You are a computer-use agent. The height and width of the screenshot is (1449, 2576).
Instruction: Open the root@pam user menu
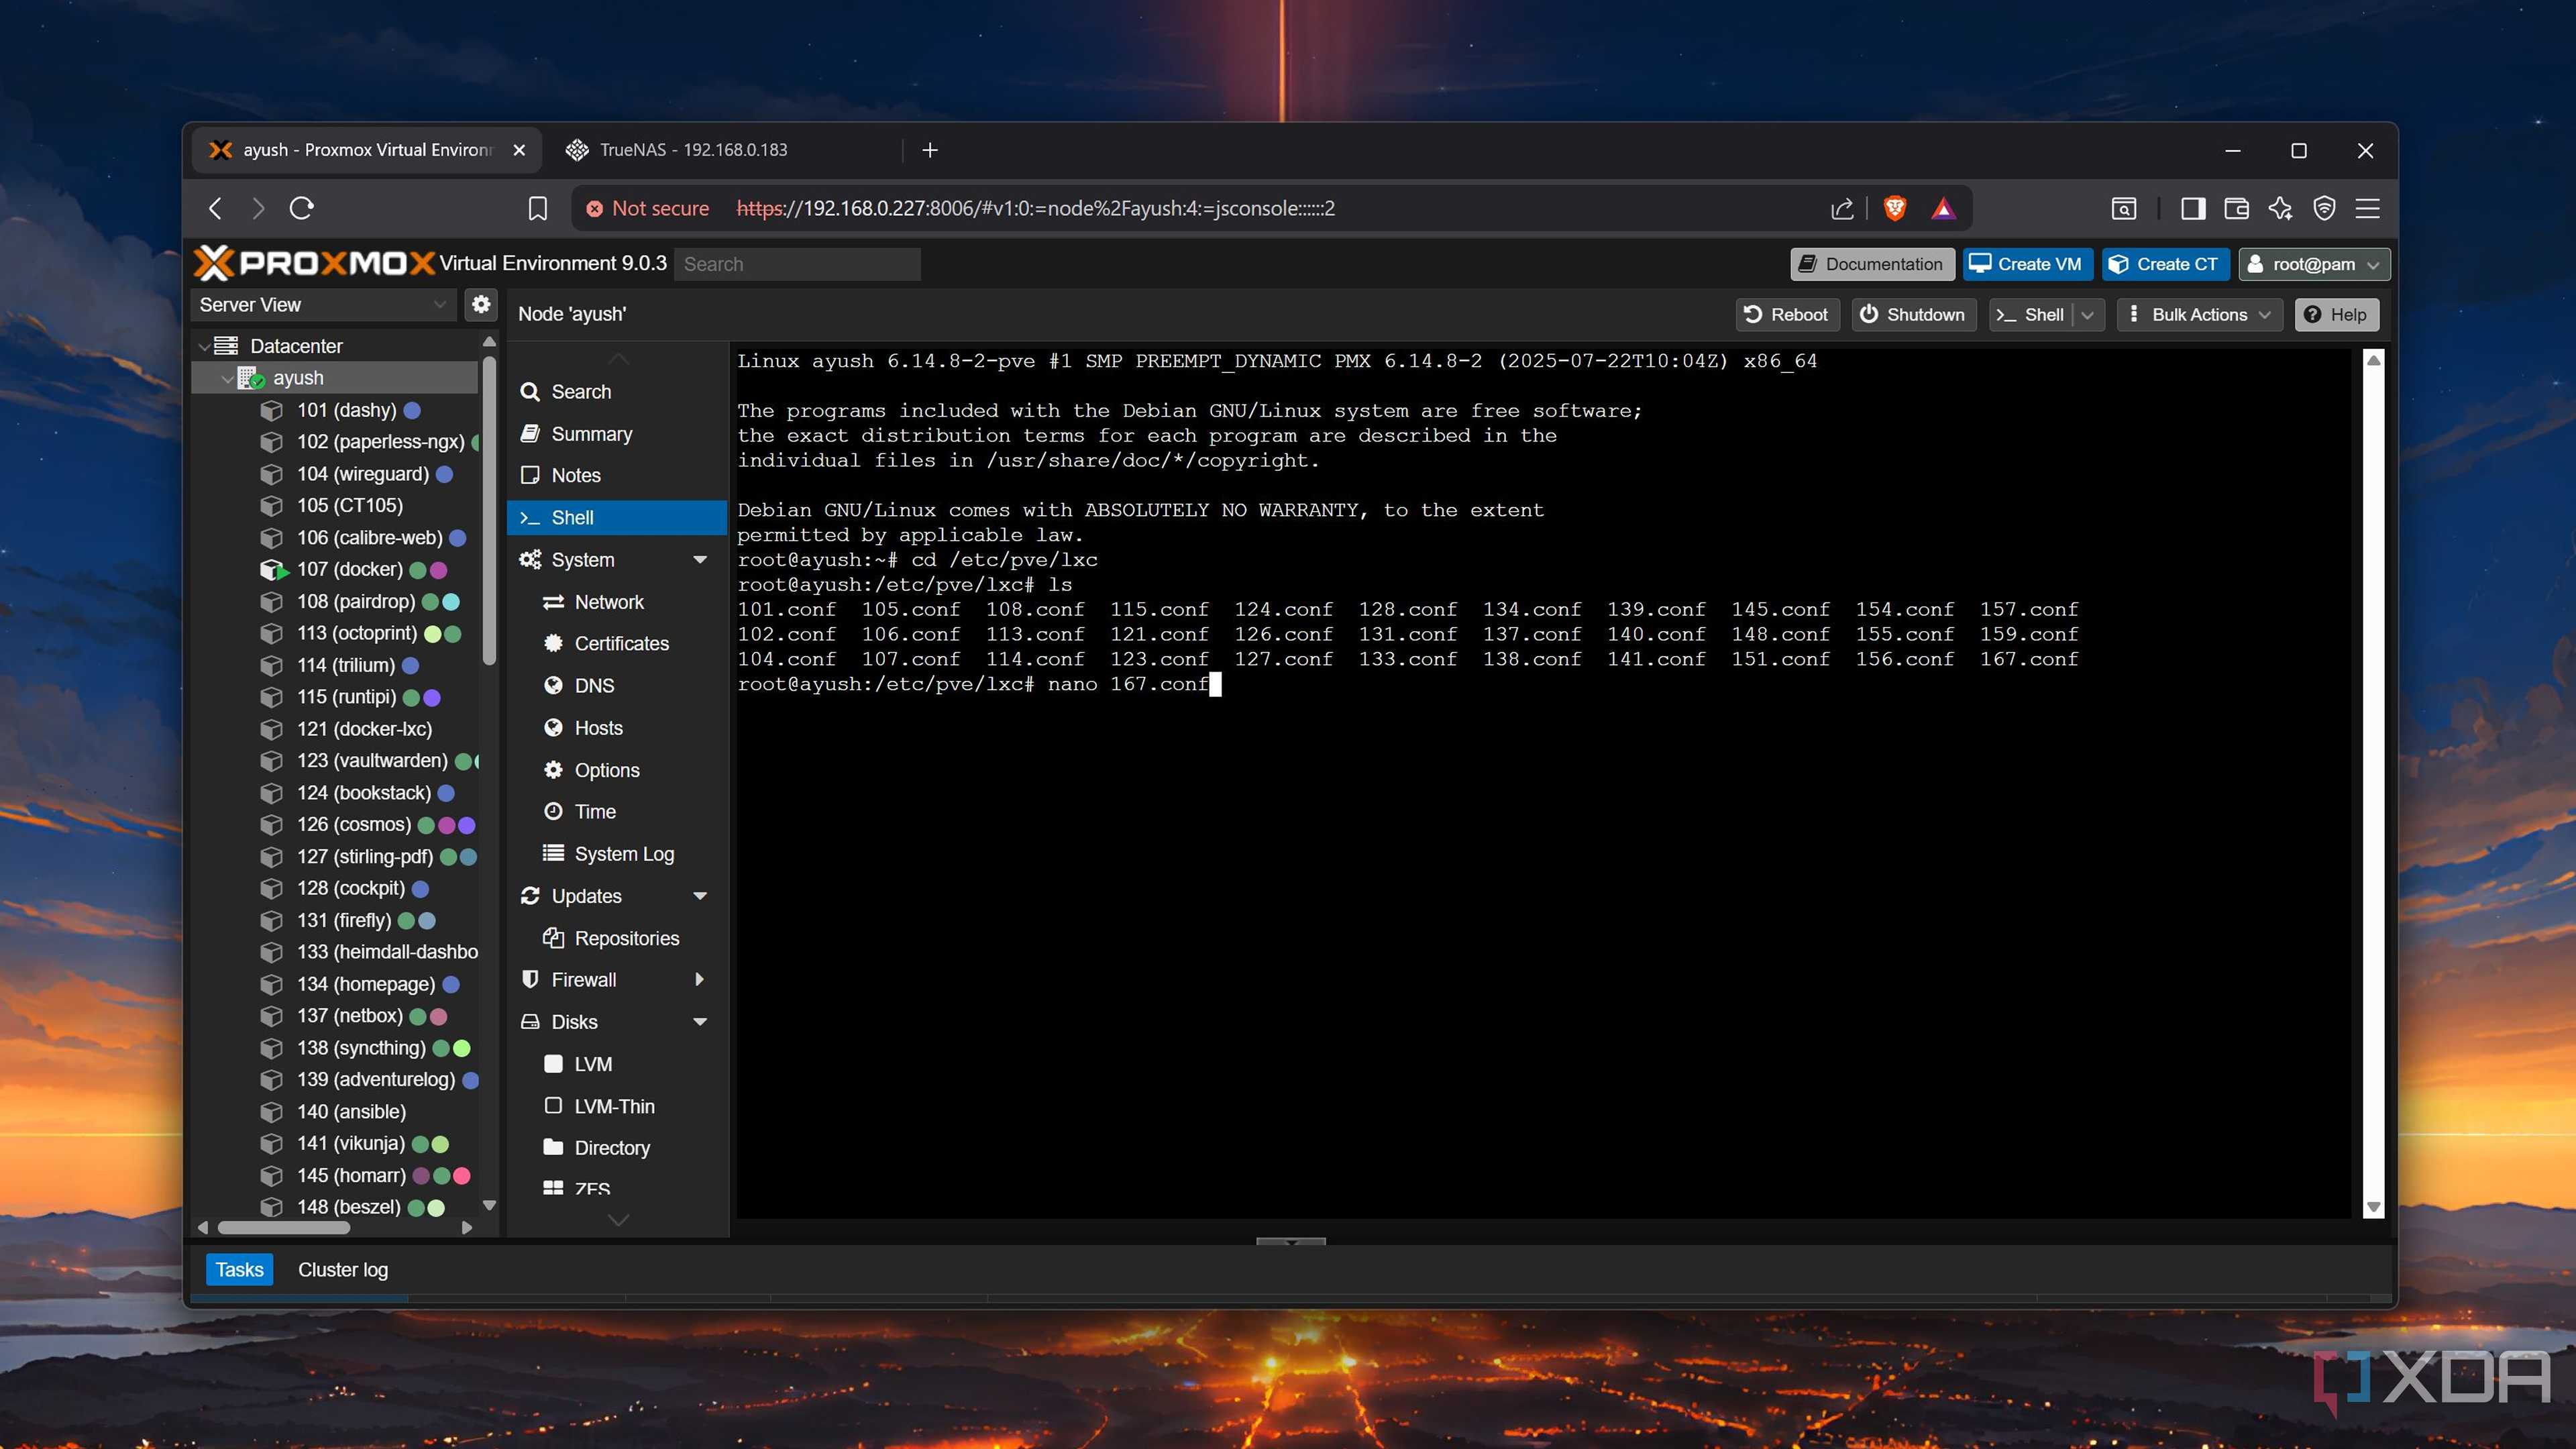click(x=2314, y=264)
